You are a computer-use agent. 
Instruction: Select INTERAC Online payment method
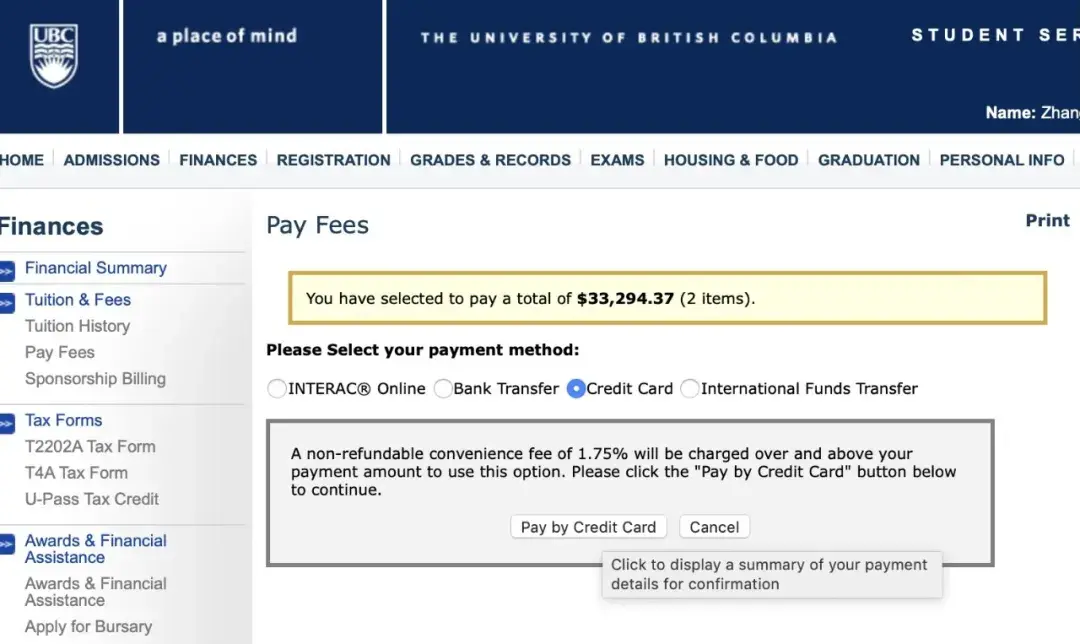[x=277, y=389]
